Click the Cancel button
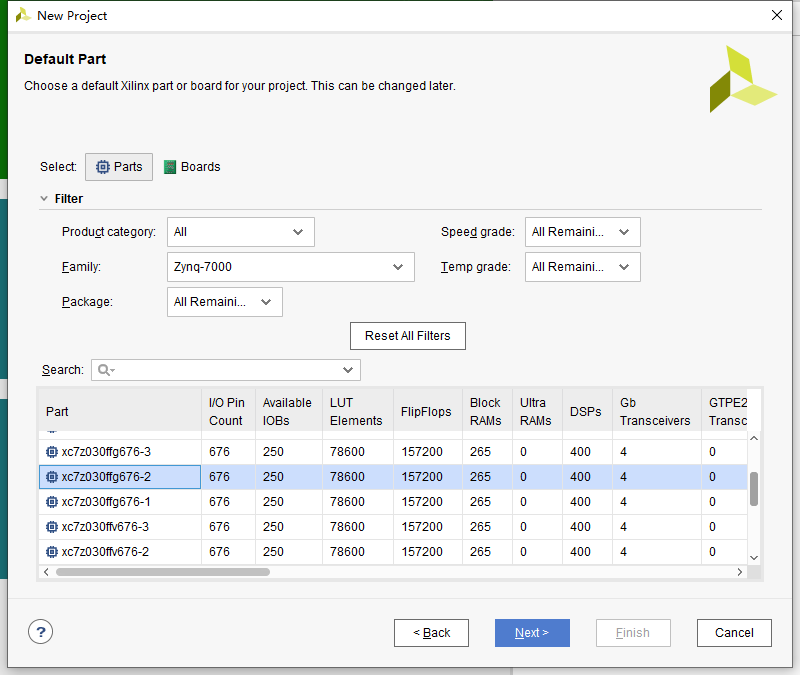800x675 pixels. click(x=734, y=633)
